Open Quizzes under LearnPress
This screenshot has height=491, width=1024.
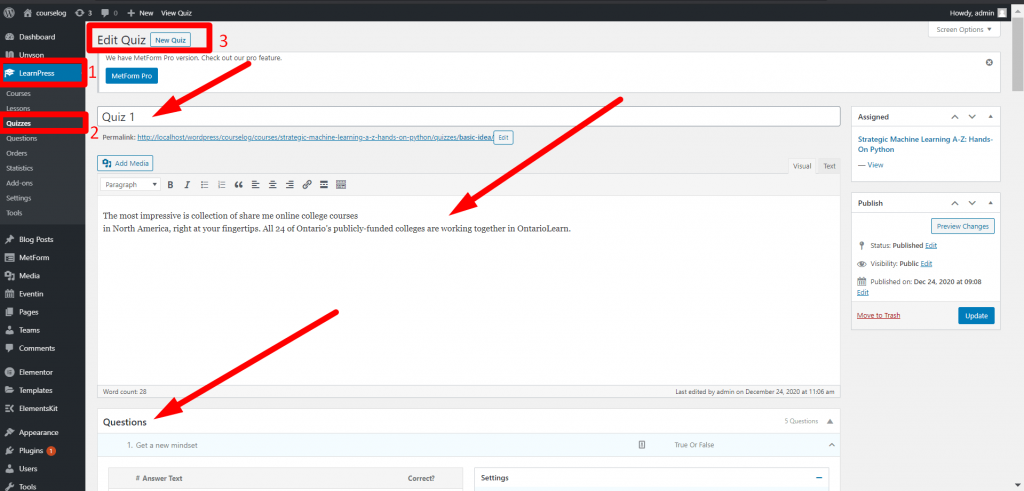tap(18, 123)
